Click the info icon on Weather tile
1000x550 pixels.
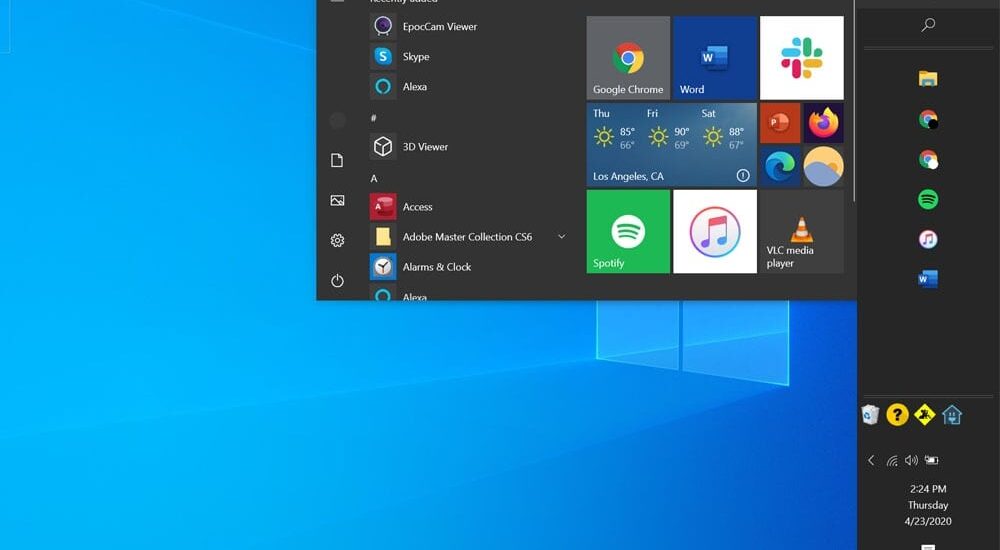pos(743,175)
